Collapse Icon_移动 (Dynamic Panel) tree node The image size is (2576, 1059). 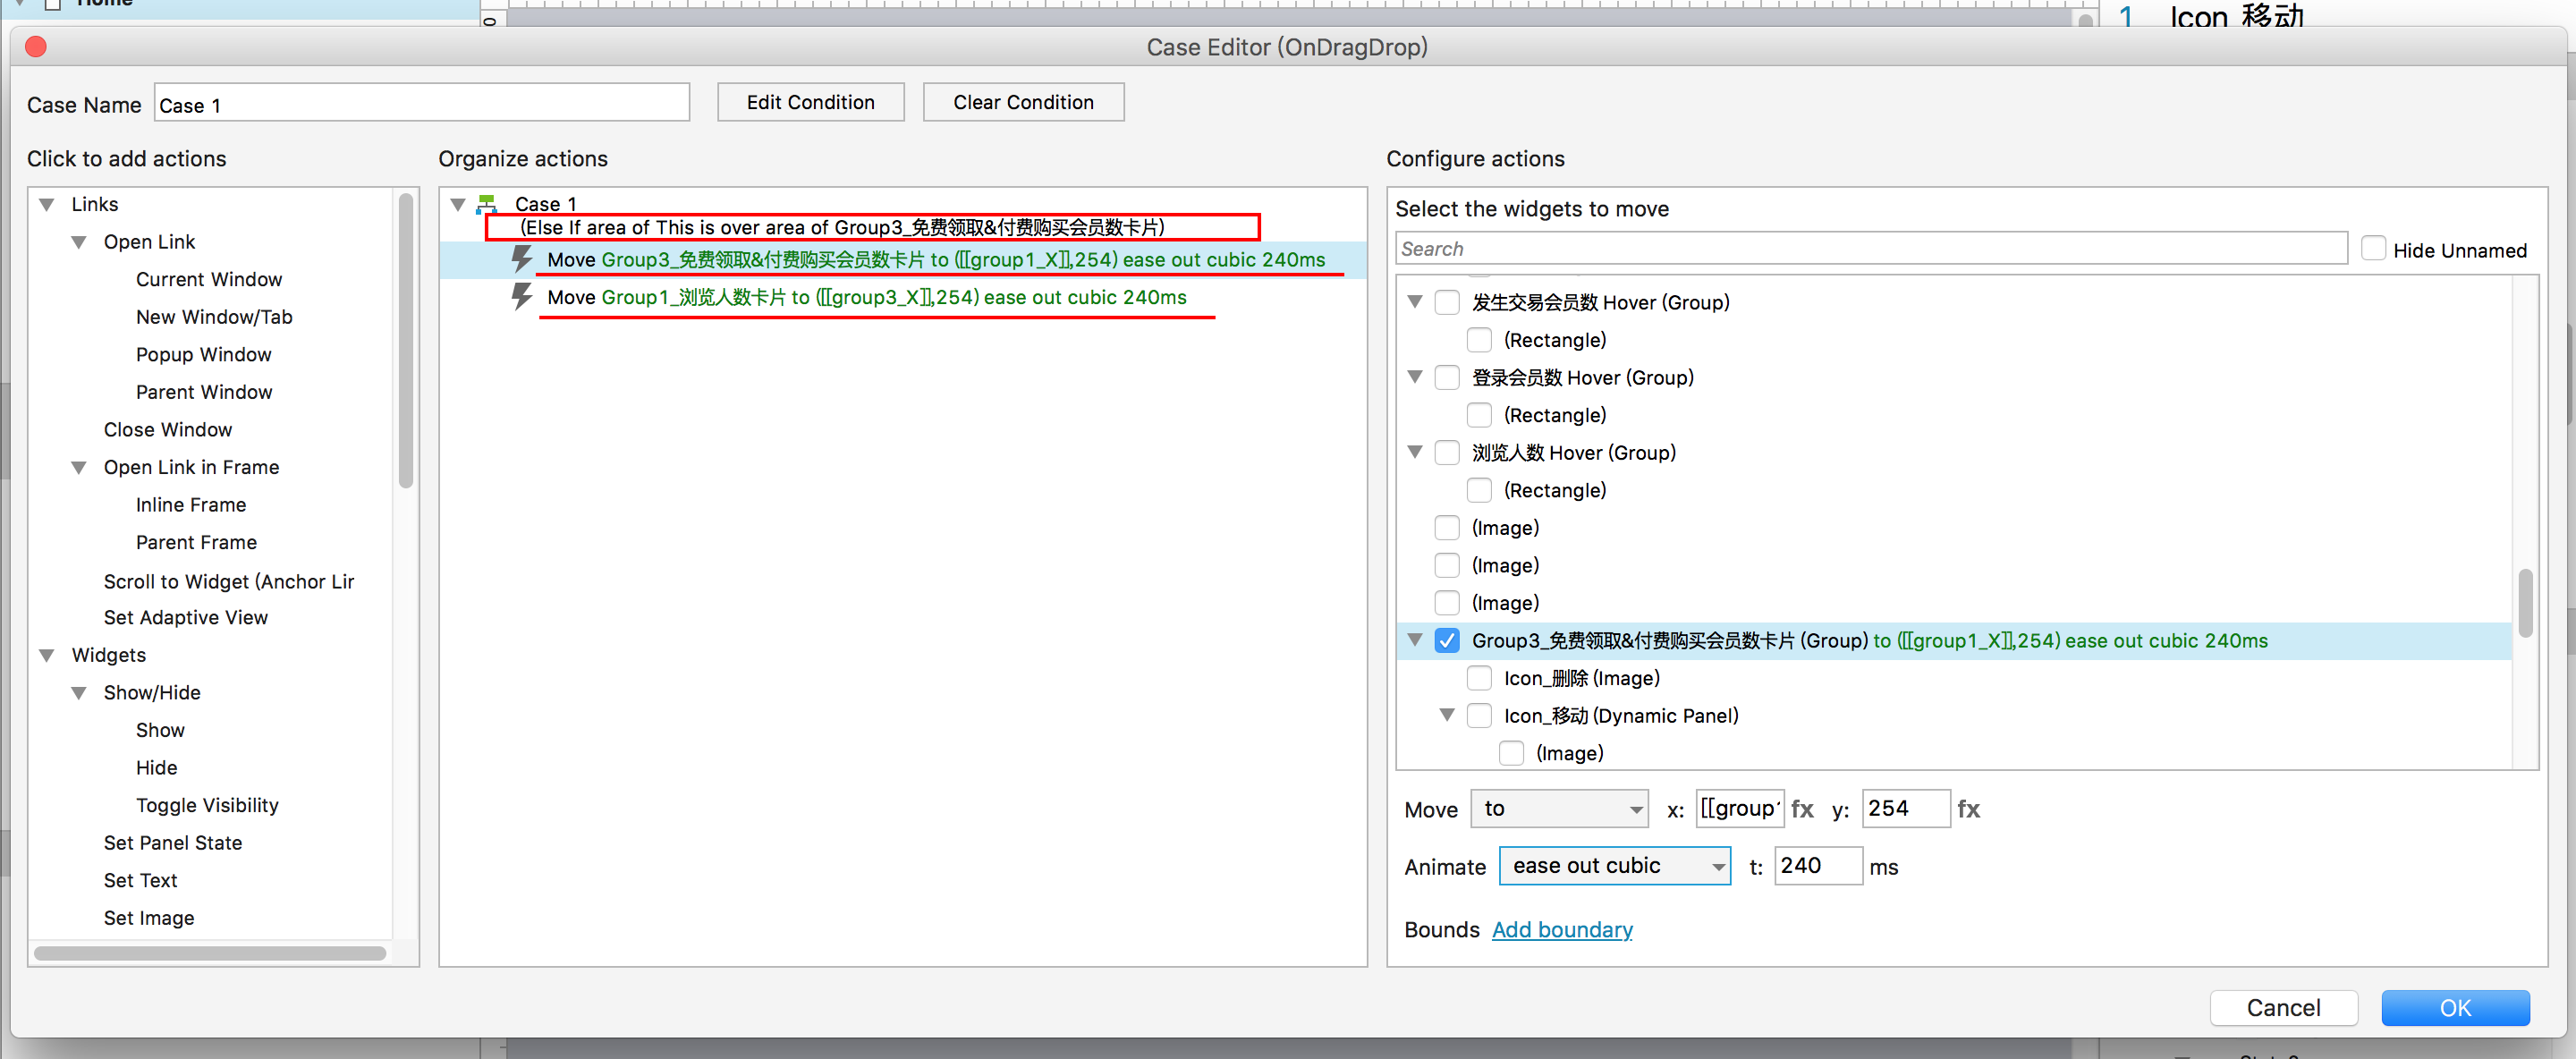1446,716
